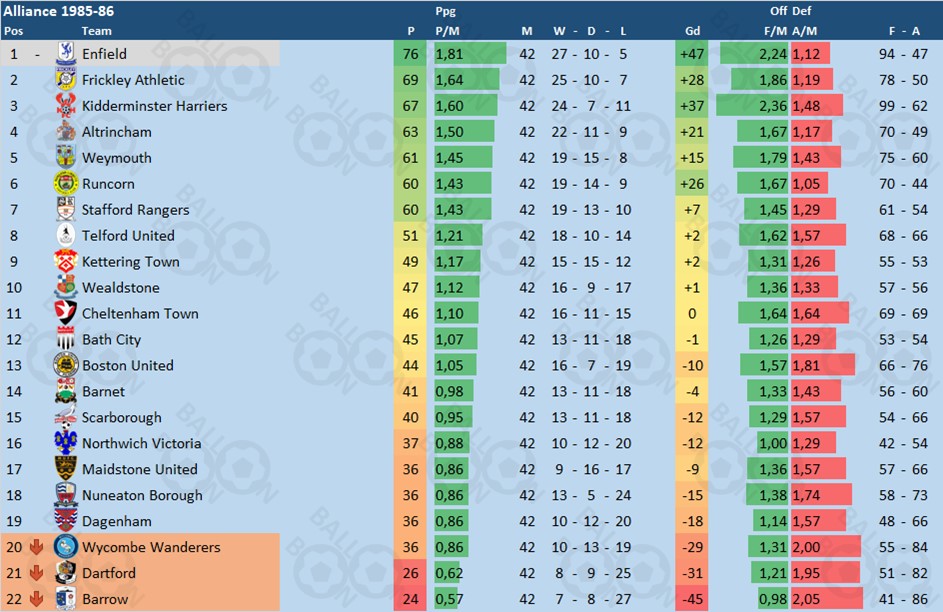Open the Frickley Athletic team name
The width and height of the screenshot is (943, 612).
tap(133, 80)
